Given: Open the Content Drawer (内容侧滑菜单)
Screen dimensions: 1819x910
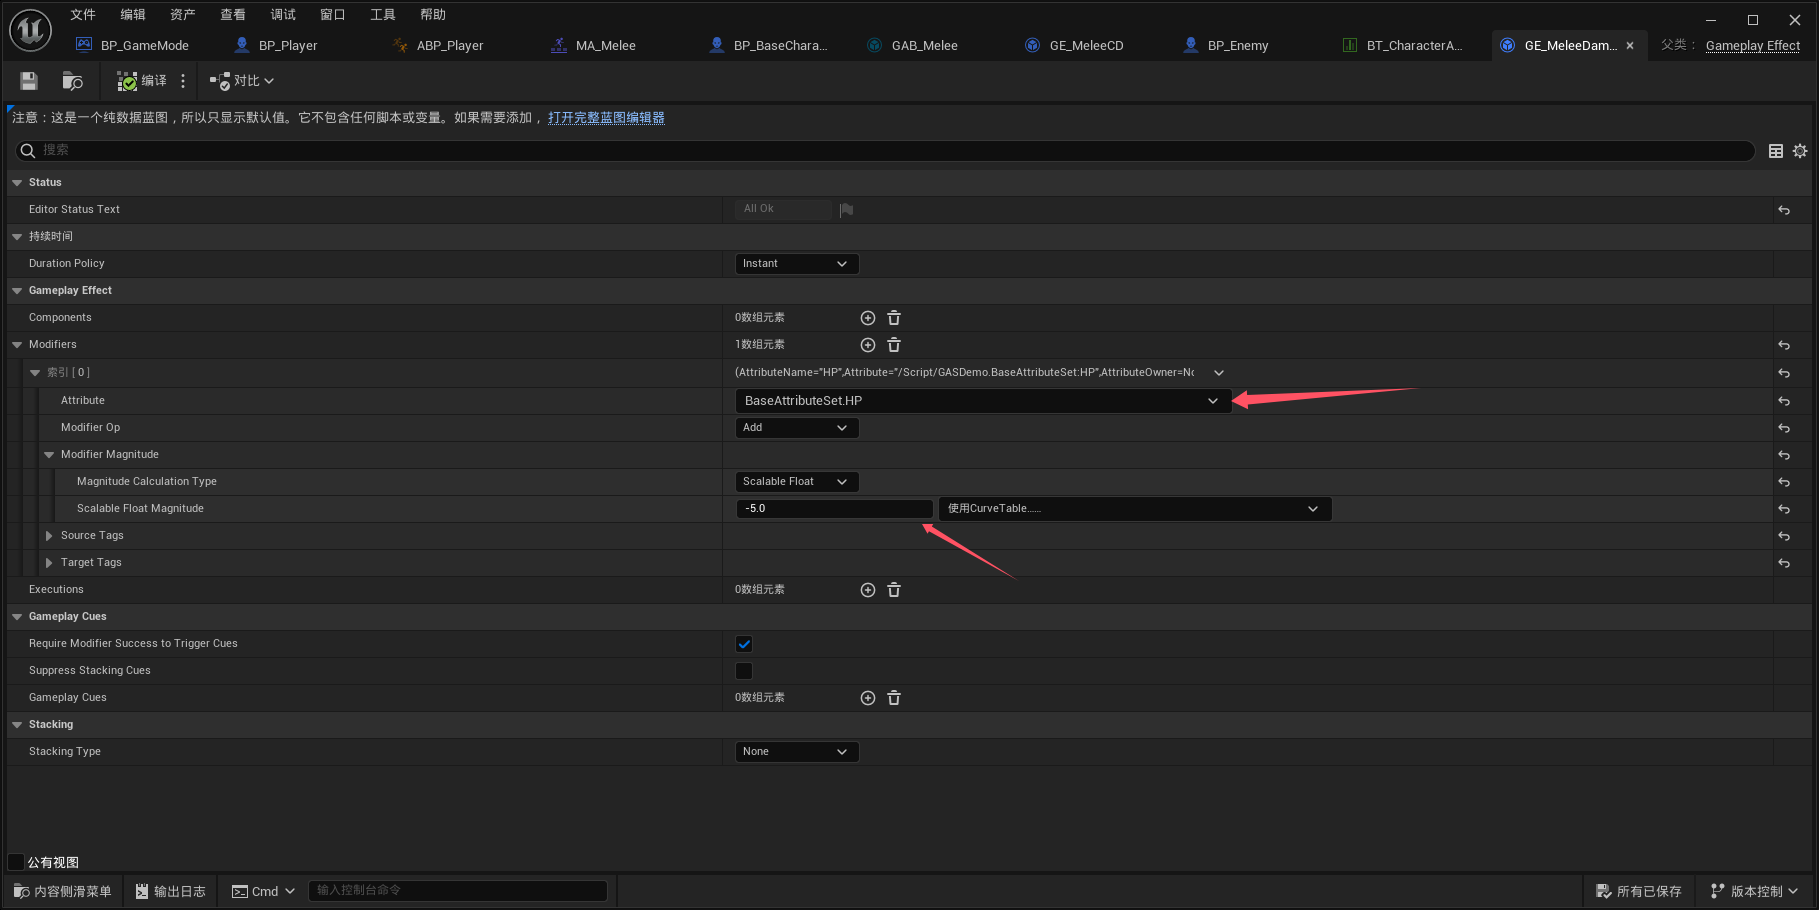Looking at the screenshot, I should [x=63, y=891].
